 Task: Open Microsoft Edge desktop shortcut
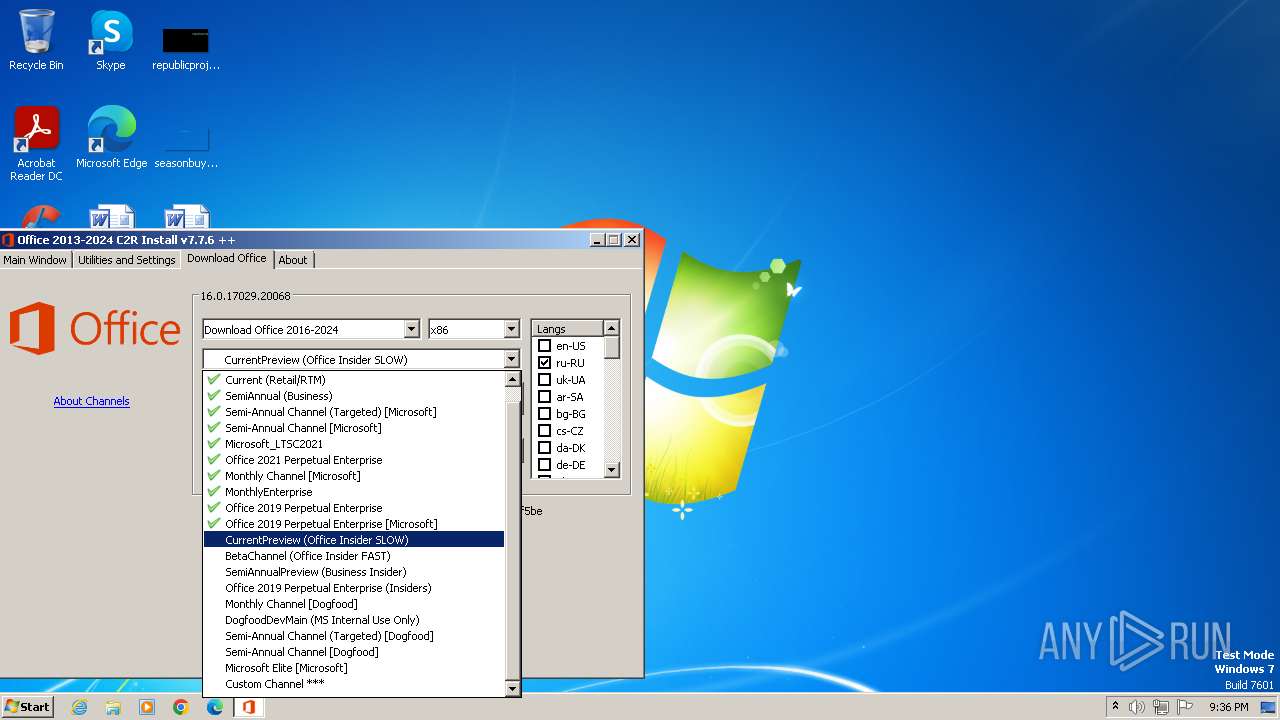point(111,137)
